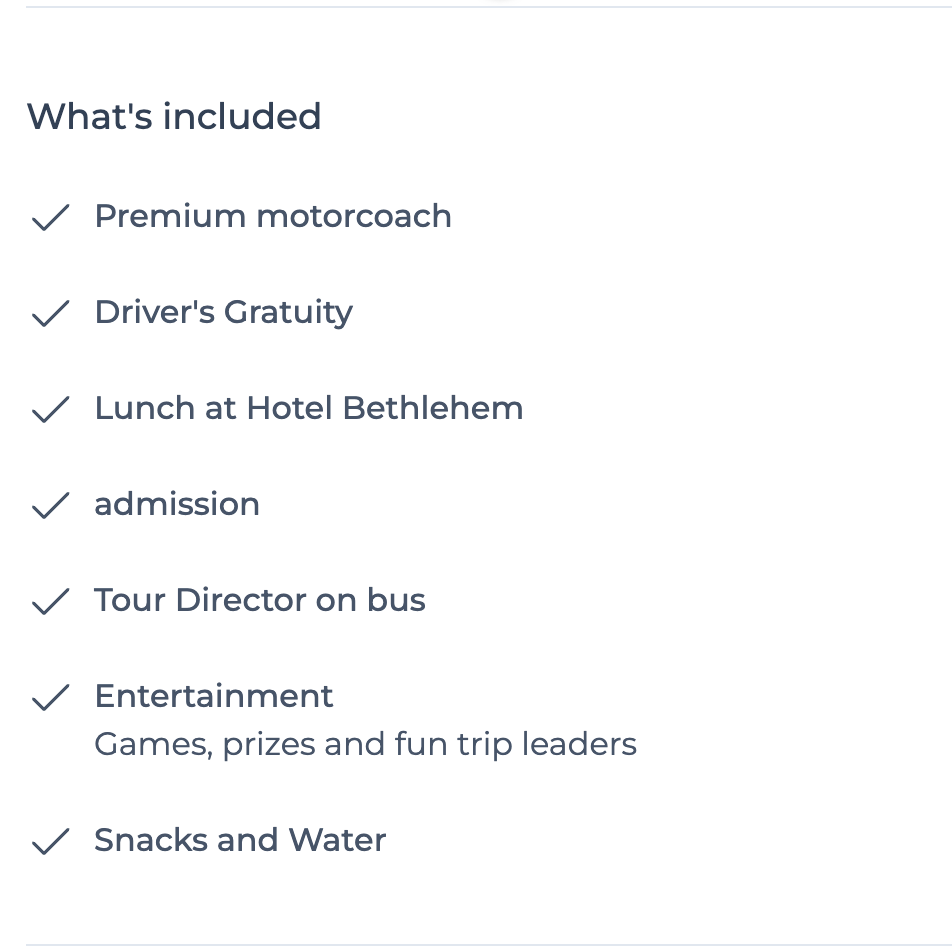Click the word Bethlehem in the lunch item
Screen dimensions: 952x952
click(432, 407)
